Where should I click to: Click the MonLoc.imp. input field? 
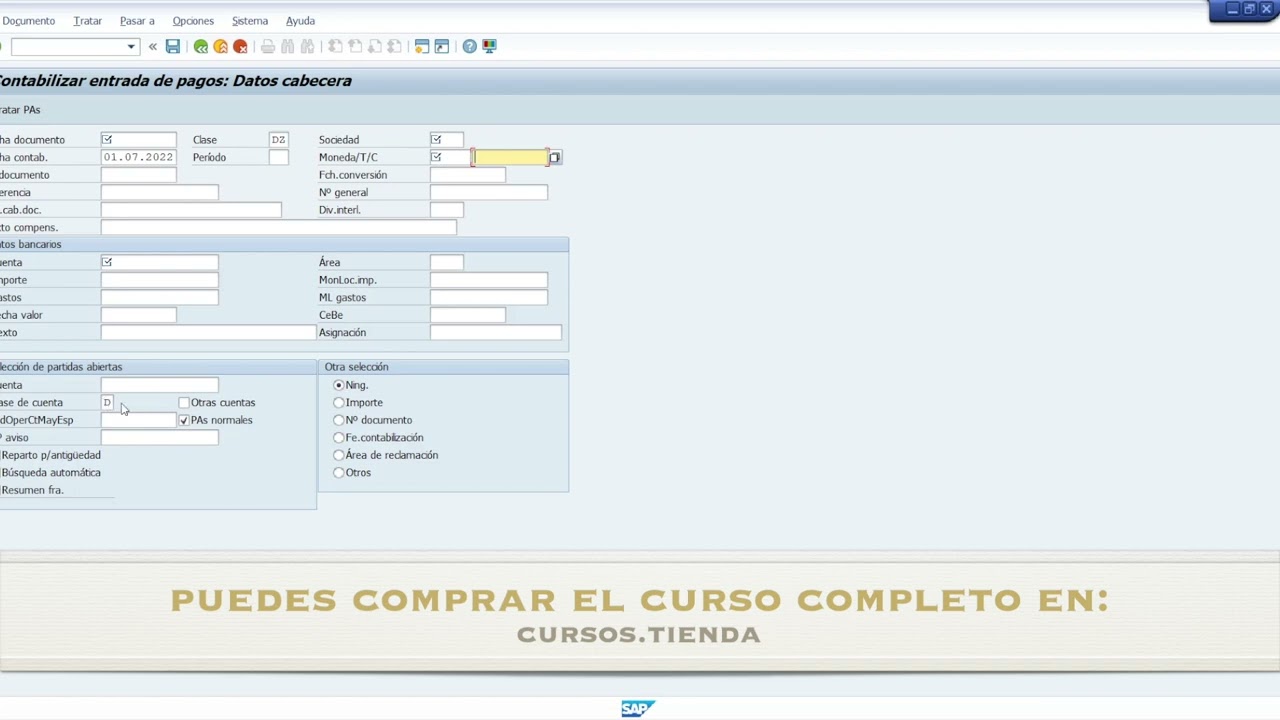(x=489, y=280)
